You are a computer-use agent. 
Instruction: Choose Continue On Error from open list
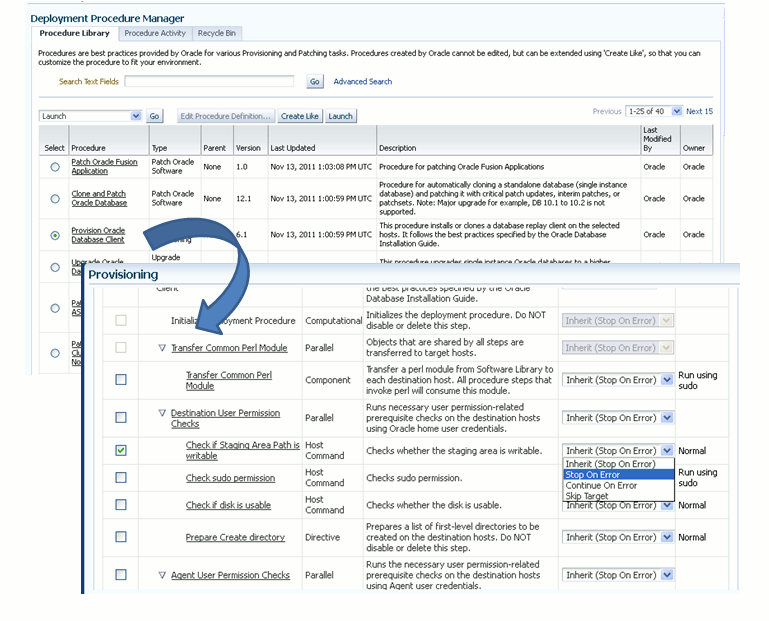[619, 486]
